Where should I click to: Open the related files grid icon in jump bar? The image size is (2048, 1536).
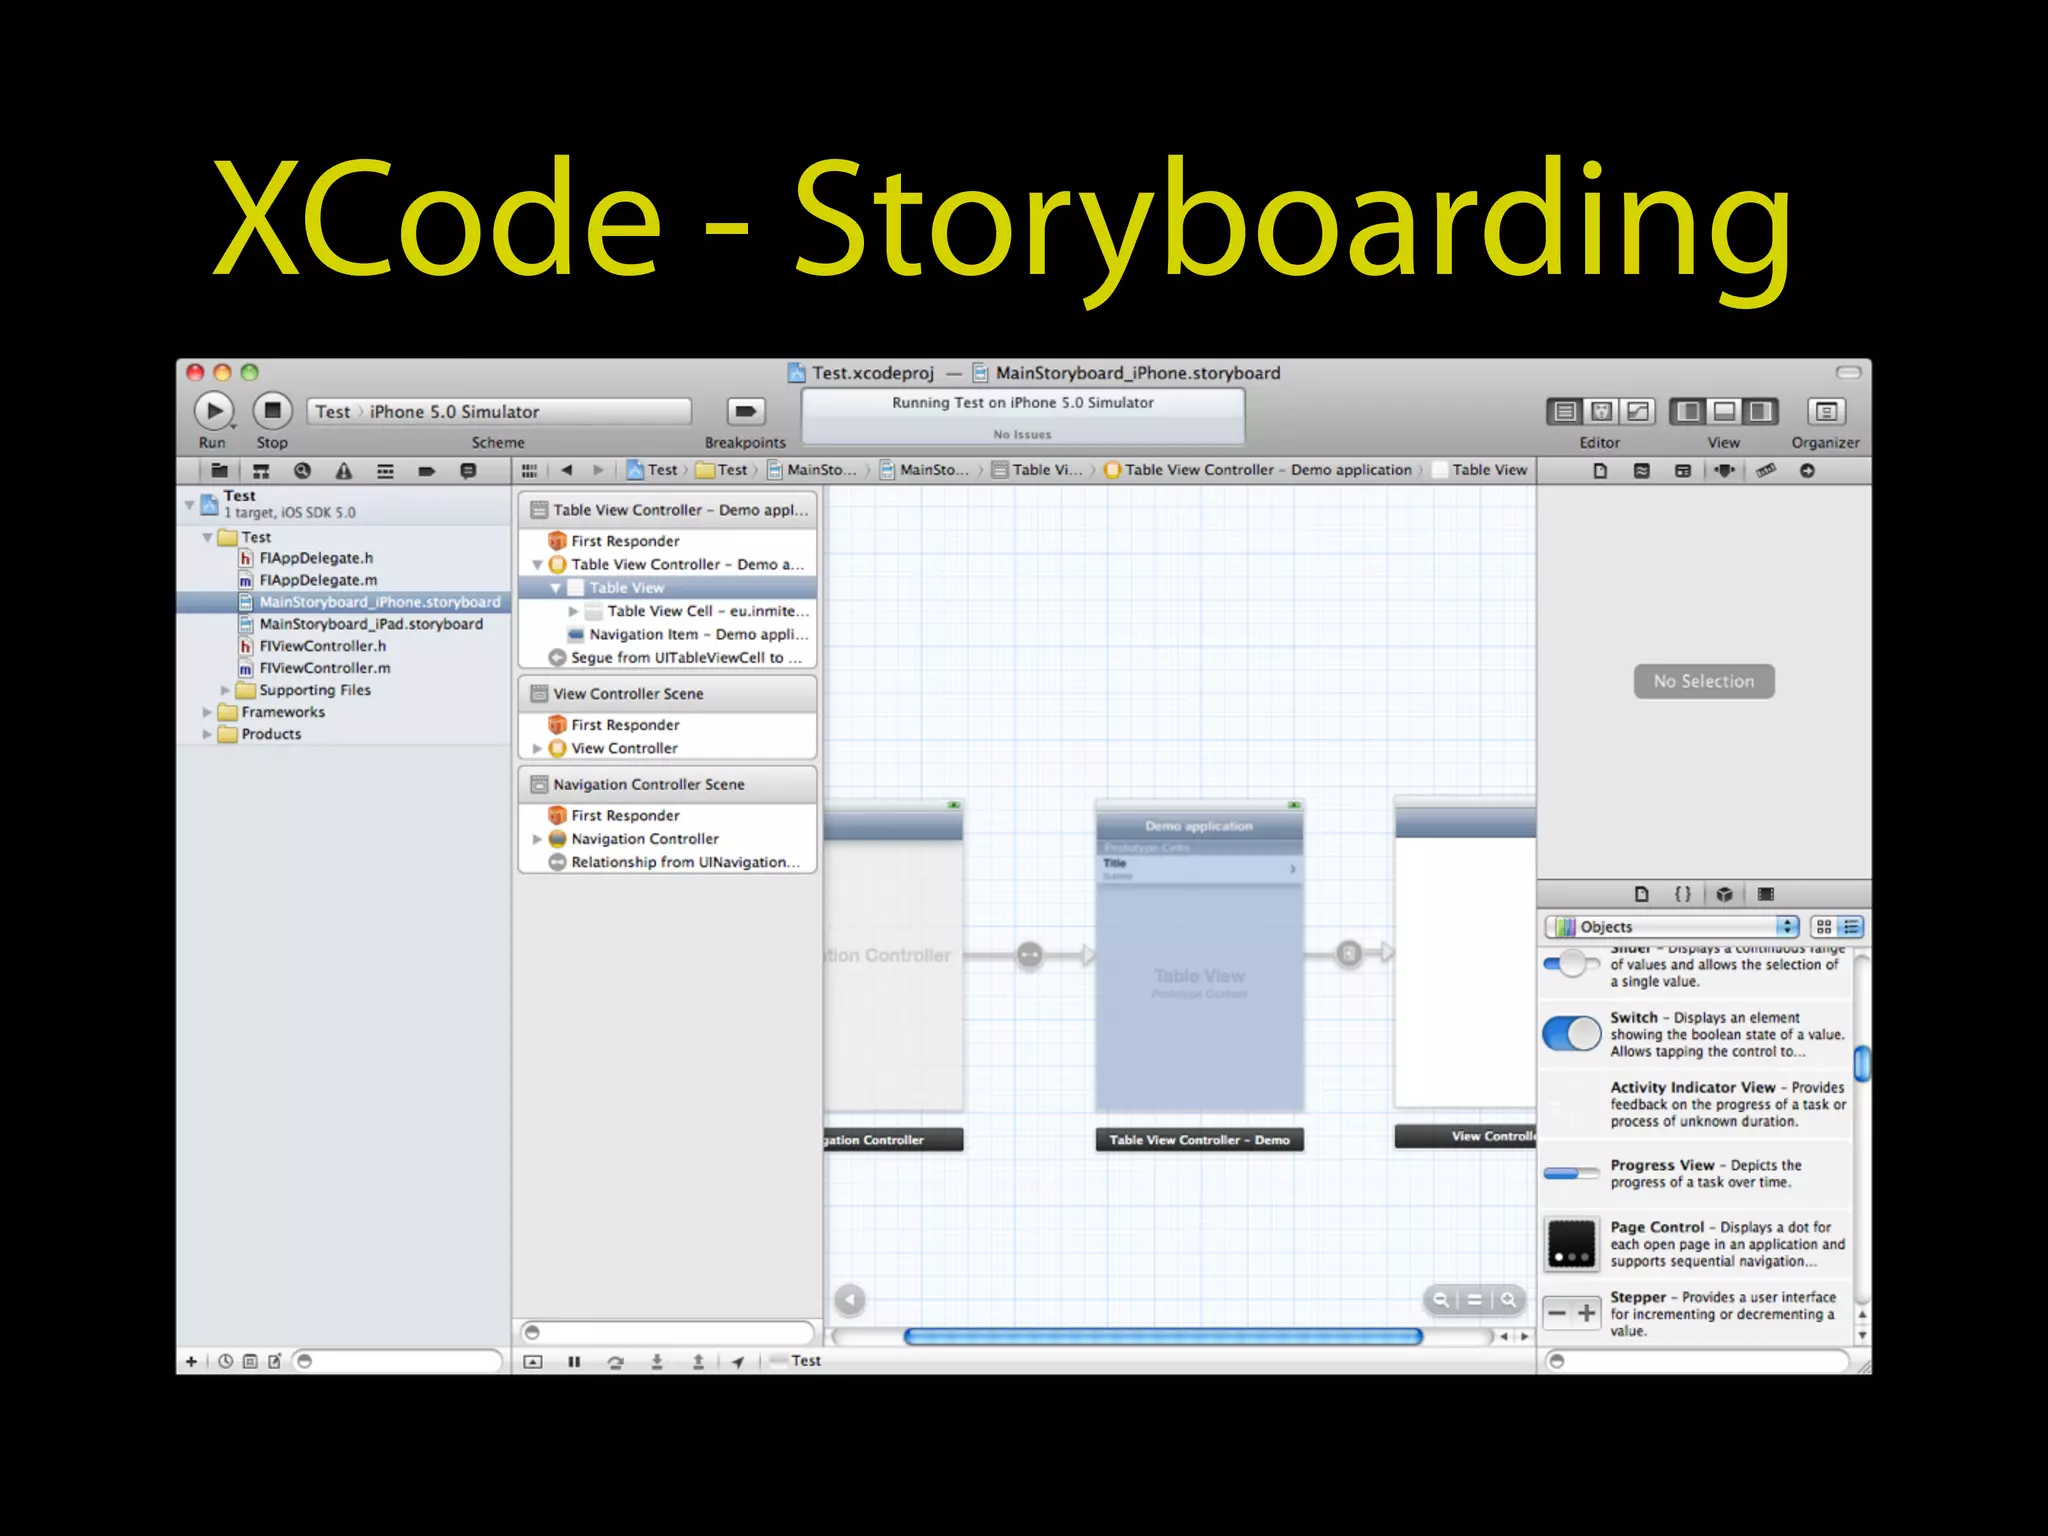530,470
